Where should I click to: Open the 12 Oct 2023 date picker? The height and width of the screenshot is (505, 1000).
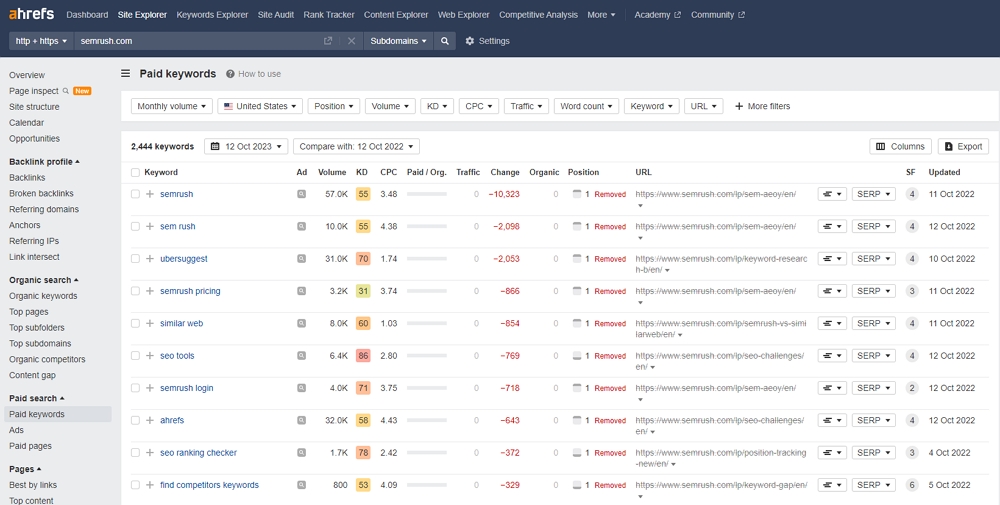[246, 147]
